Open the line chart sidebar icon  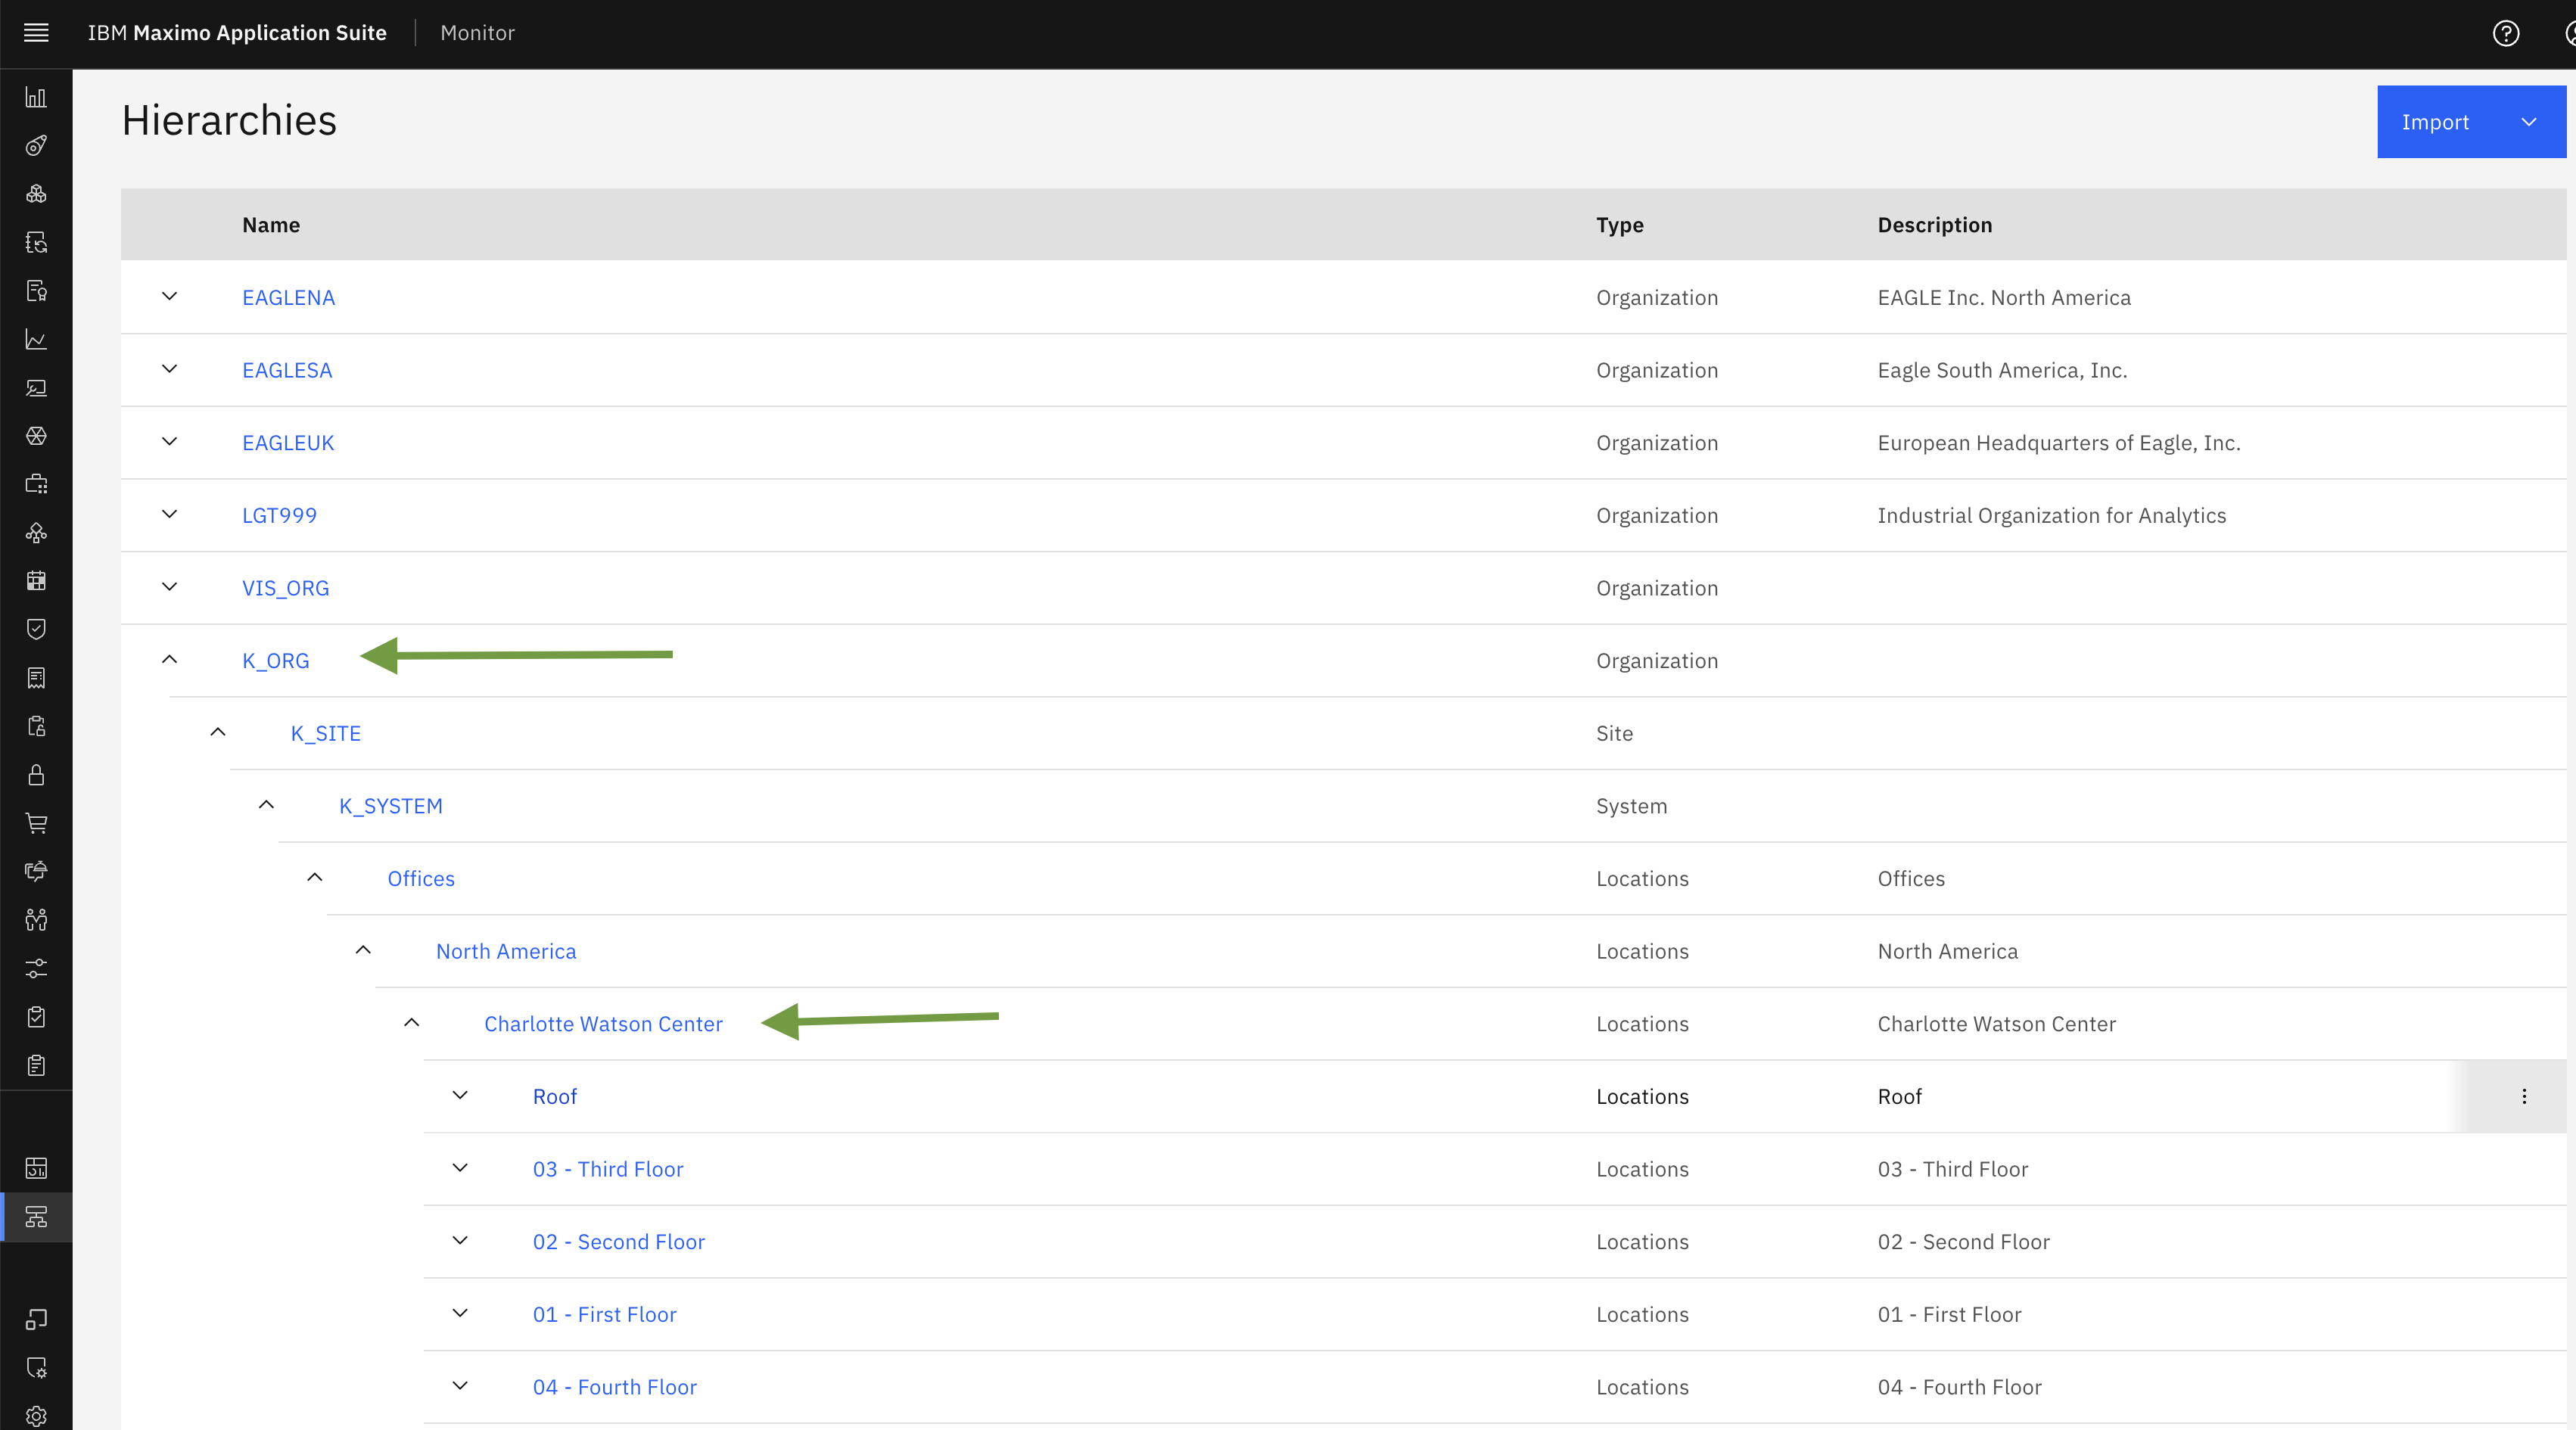click(x=36, y=339)
